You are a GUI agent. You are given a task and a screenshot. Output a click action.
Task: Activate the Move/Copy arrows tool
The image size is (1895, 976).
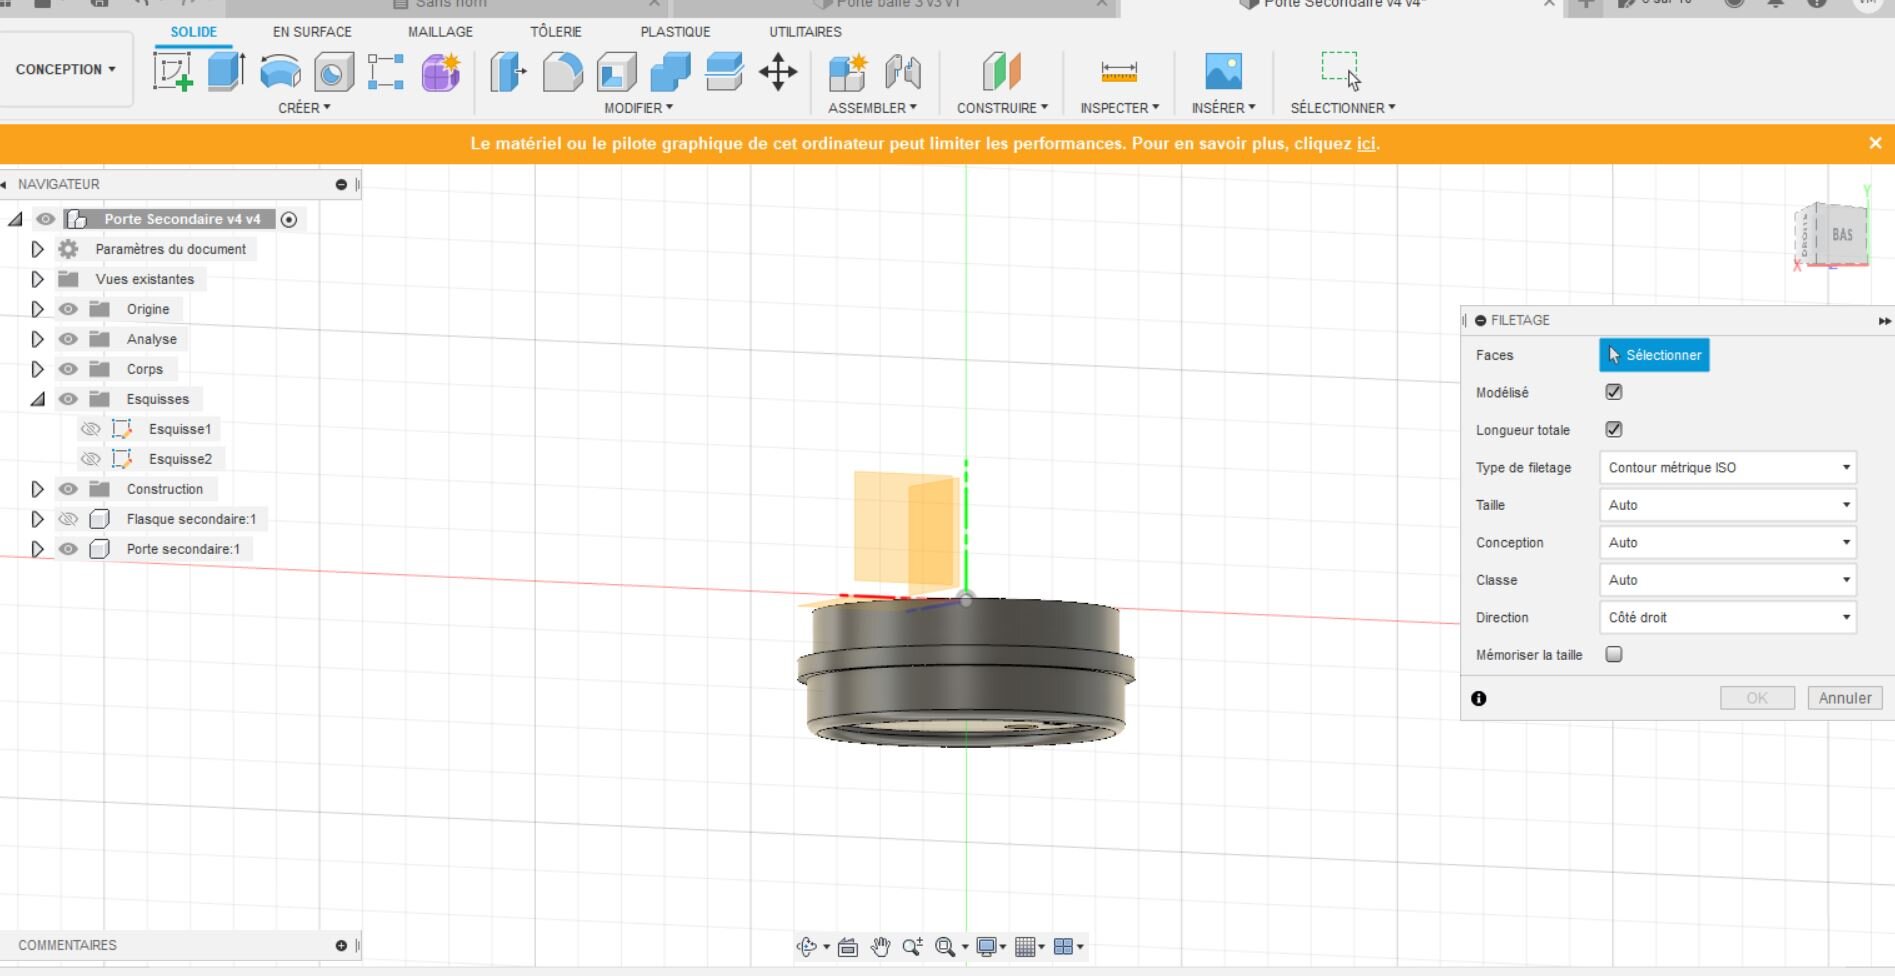click(x=778, y=72)
